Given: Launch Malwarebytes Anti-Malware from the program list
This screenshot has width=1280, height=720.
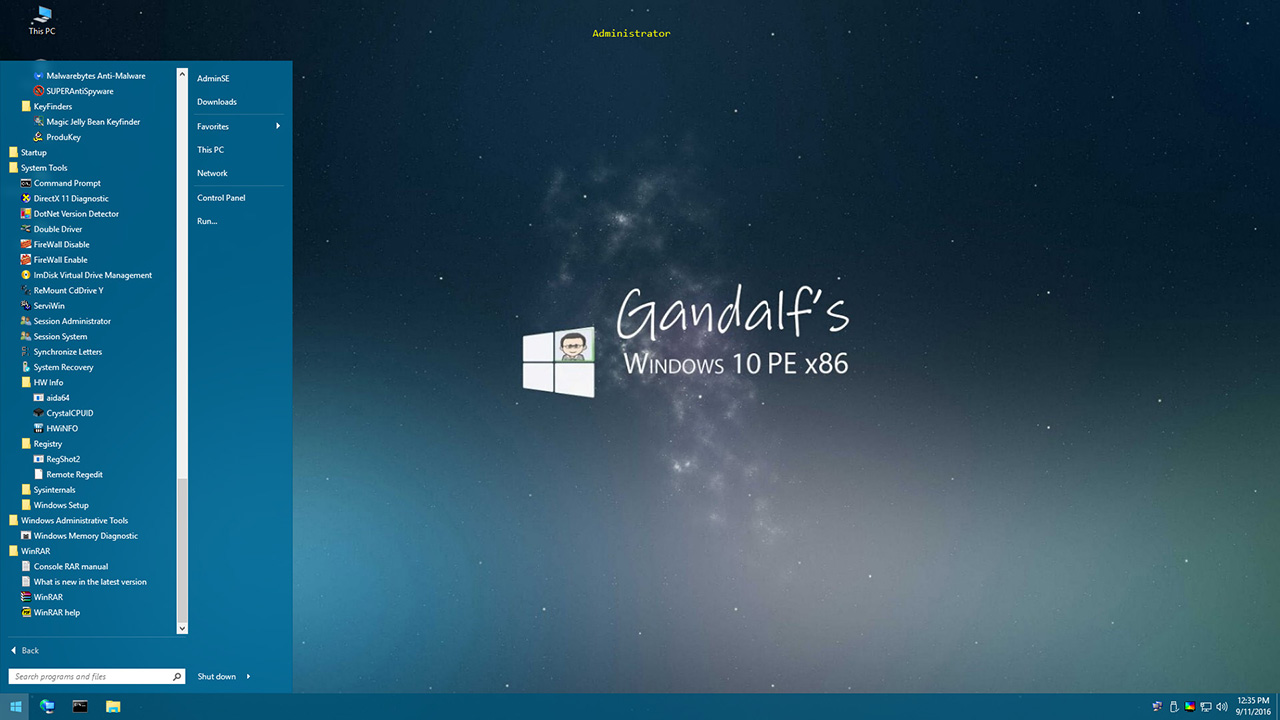Looking at the screenshot, I should point(89,76).
